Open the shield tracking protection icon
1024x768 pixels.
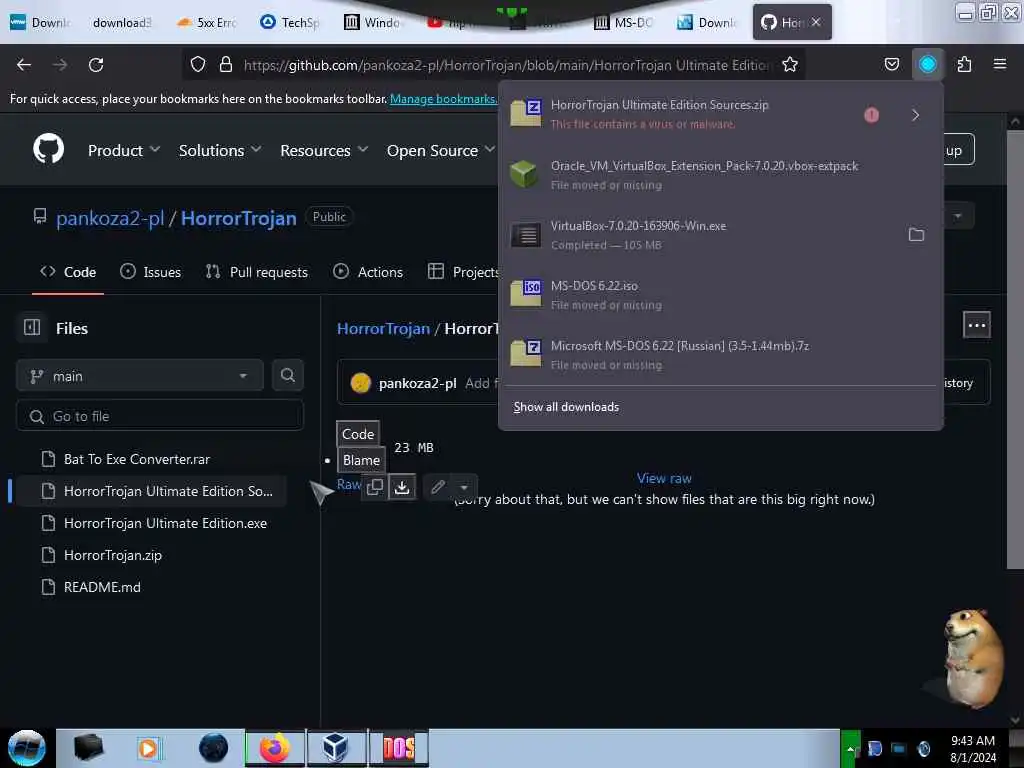[x=198, y=64]
